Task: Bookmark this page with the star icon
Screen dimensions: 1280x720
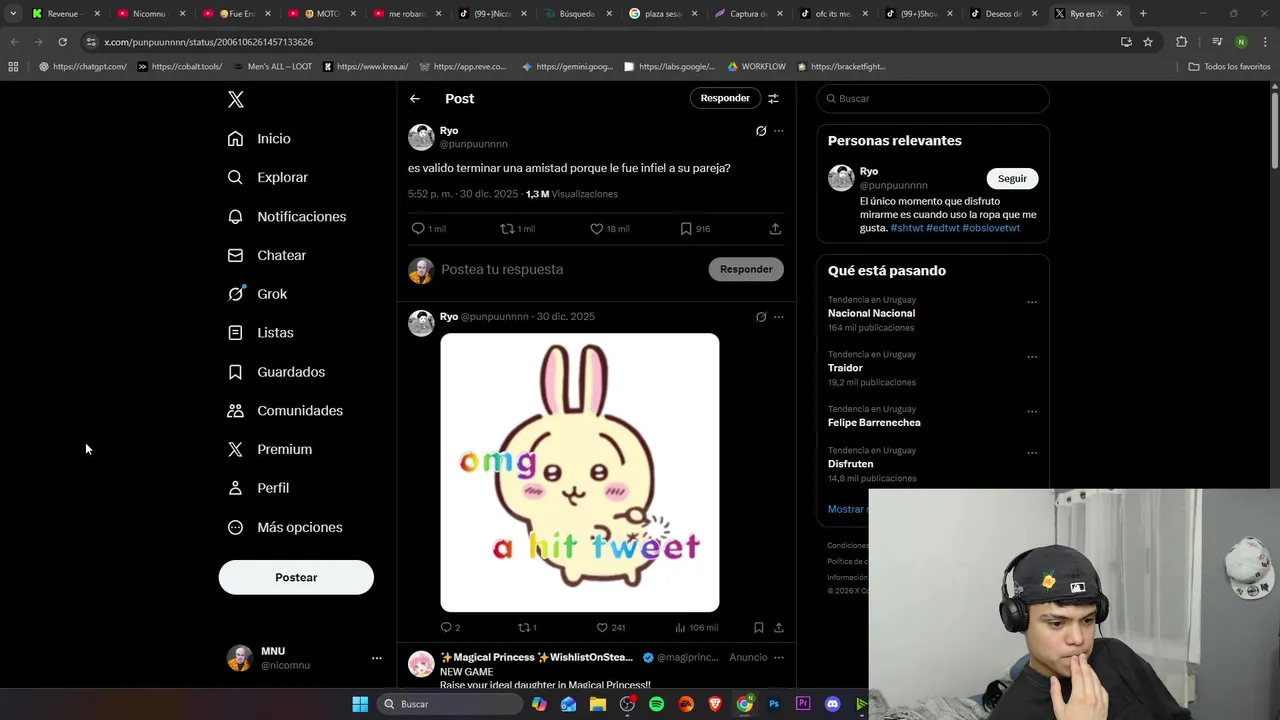Action: pos(1148,42)
